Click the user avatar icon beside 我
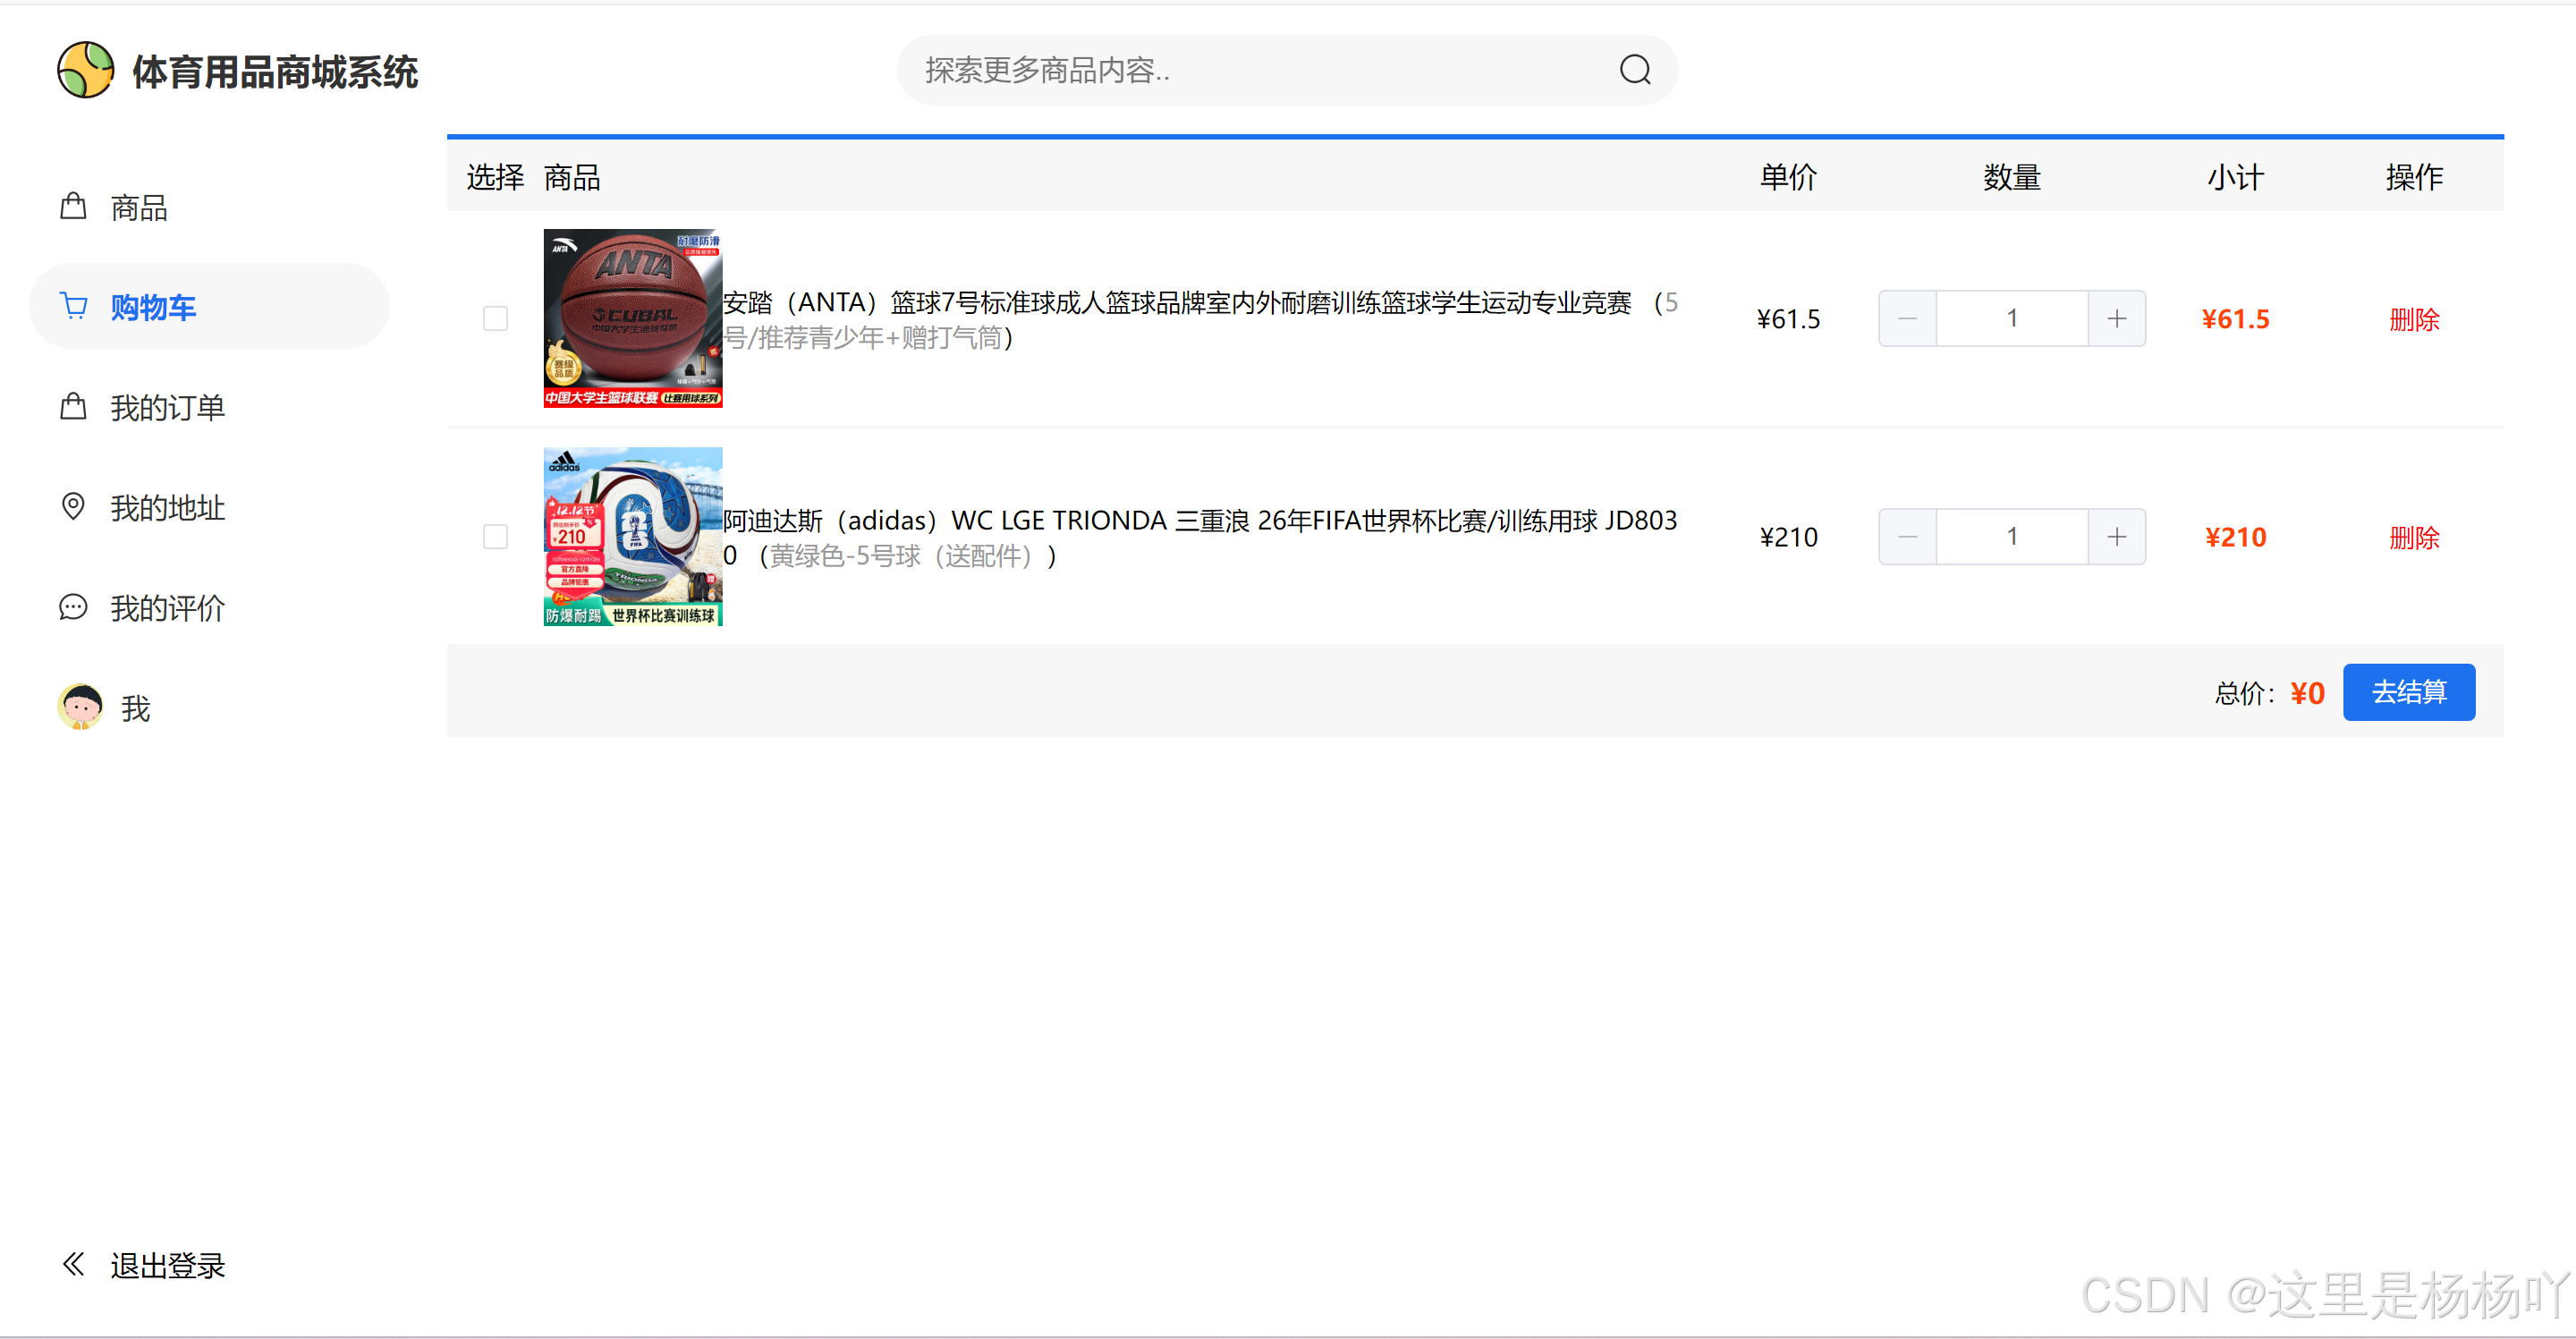This screenshot has width=2576, height=1339. coord(81,707)
